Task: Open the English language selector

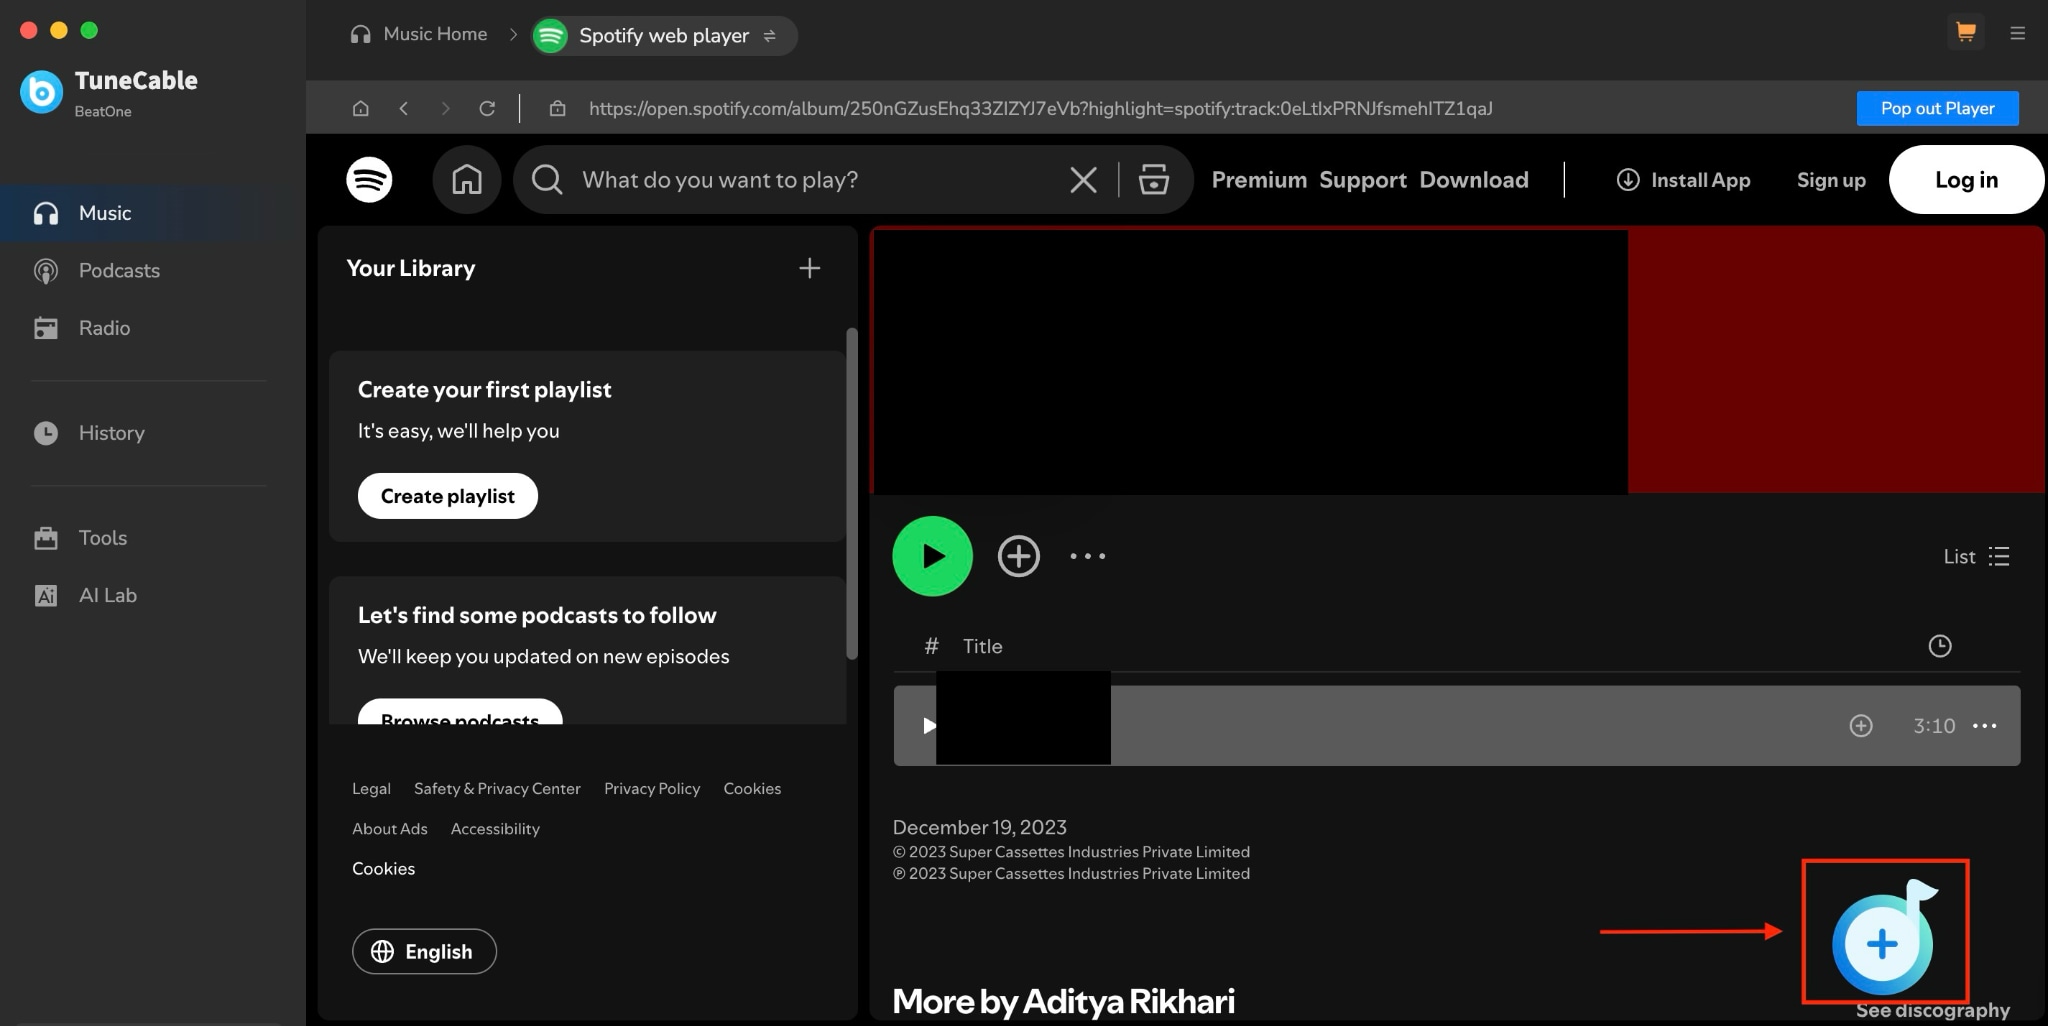Action: (424, 951)
